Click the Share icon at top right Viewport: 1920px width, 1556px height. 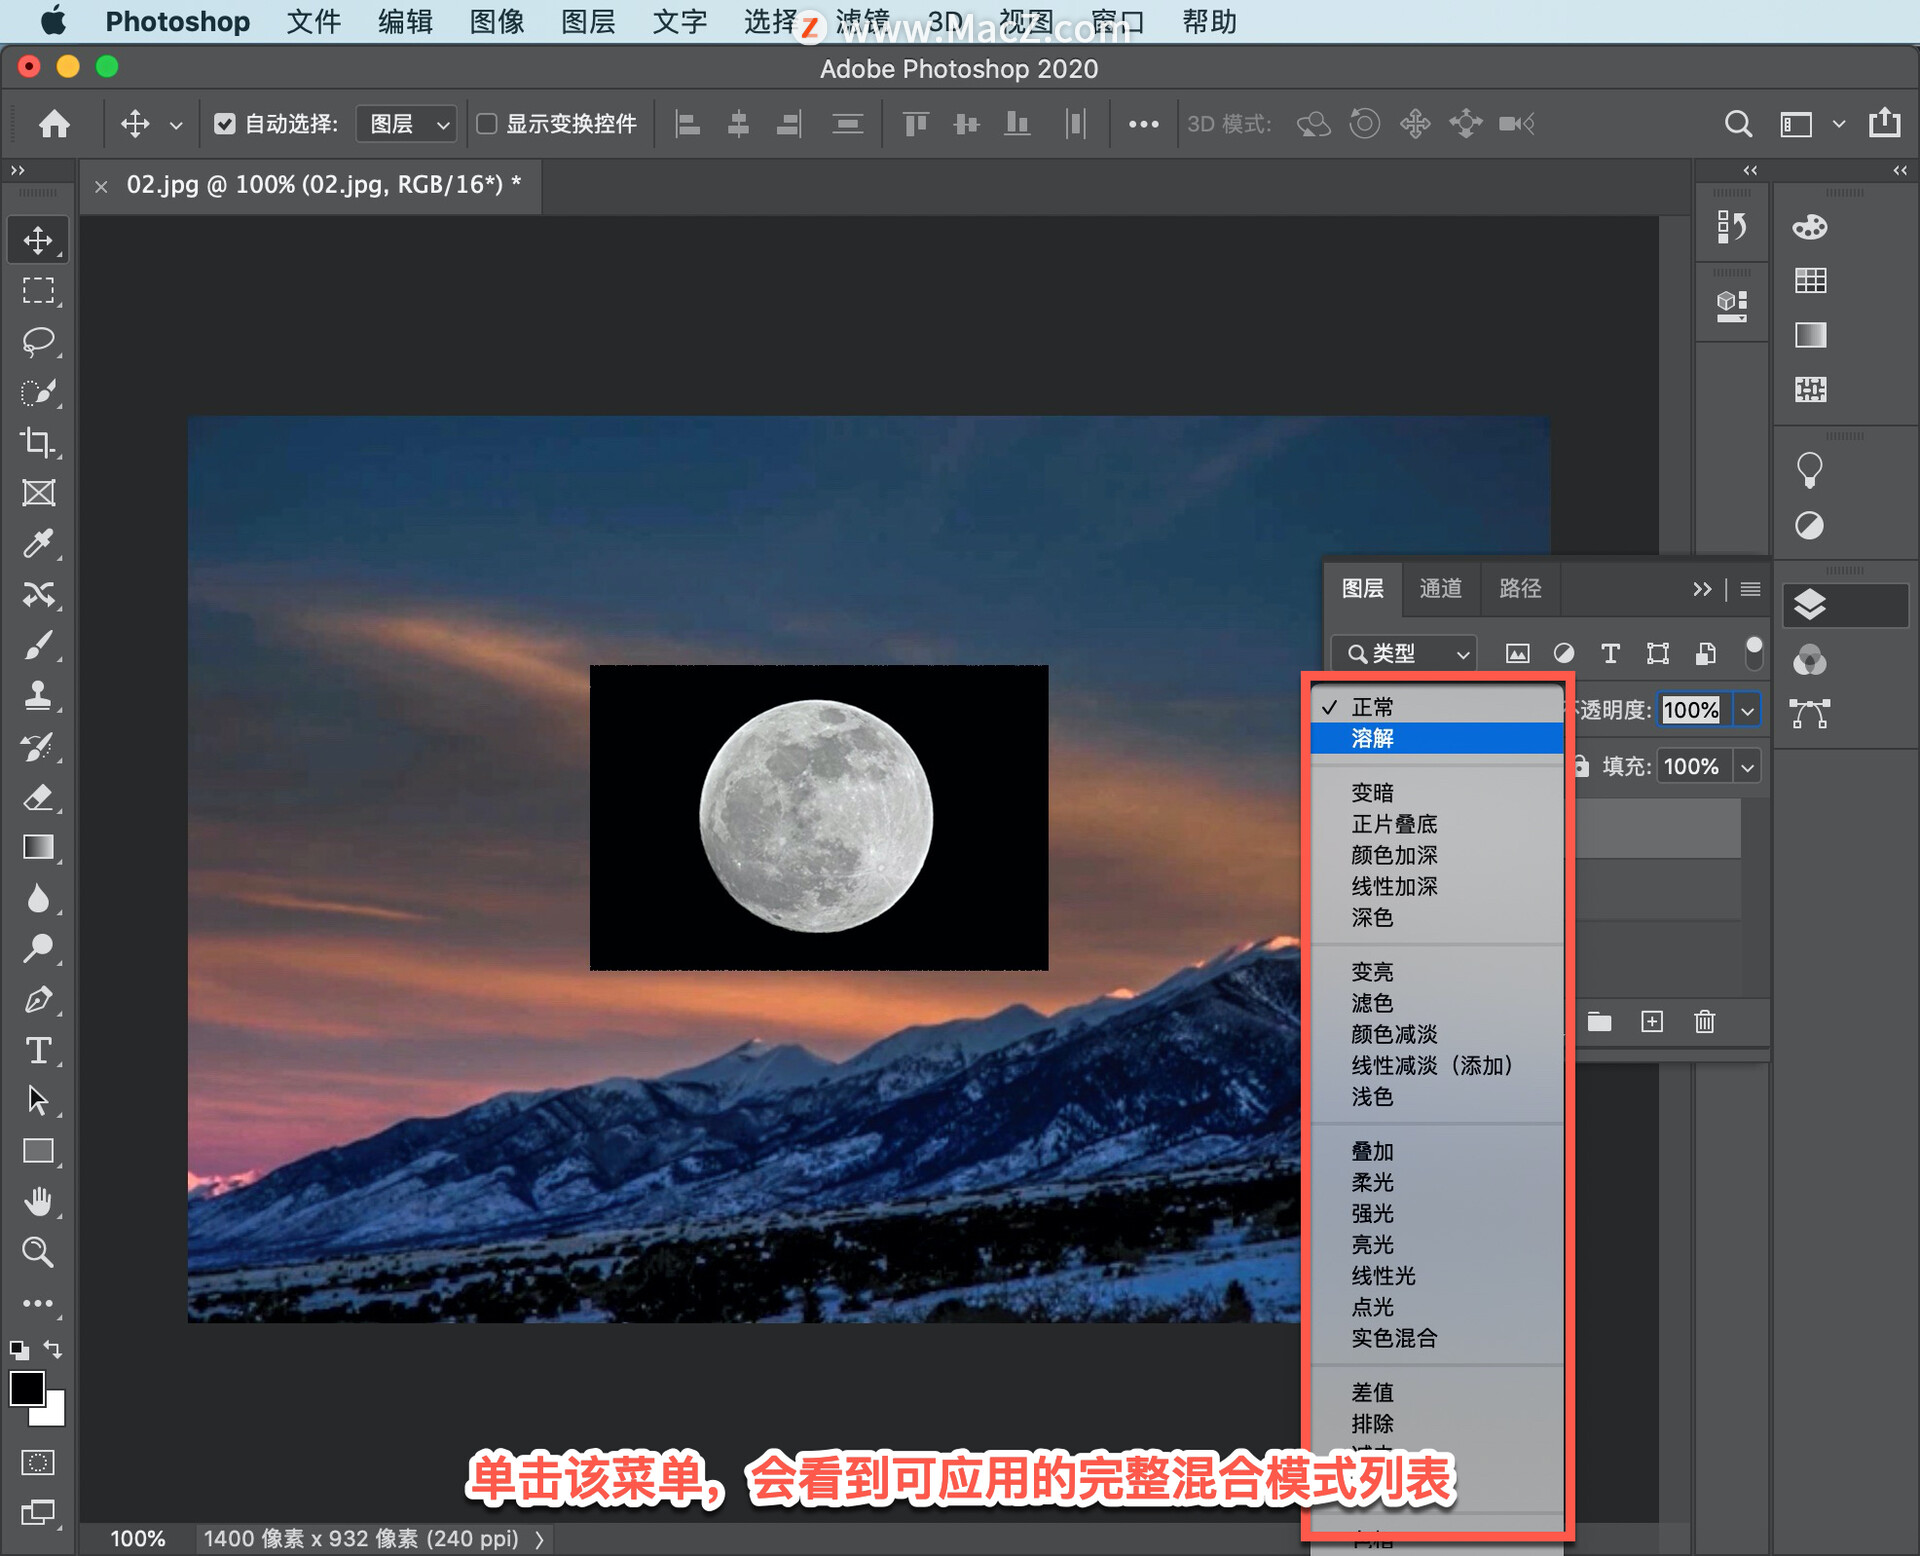coord(1885,123)
